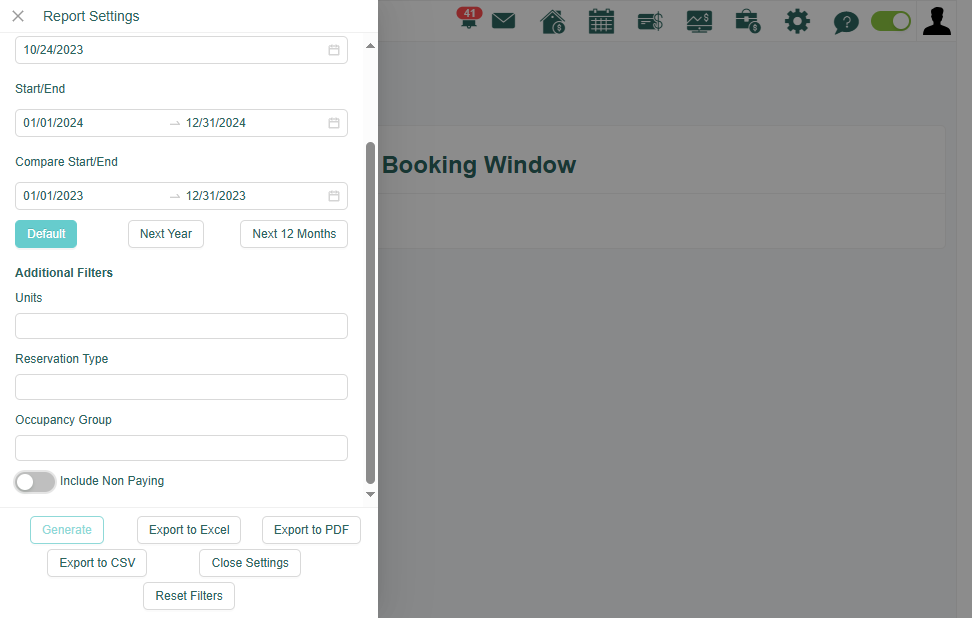Click Export to Excel
972x618 pixels.
click(189, 530)
